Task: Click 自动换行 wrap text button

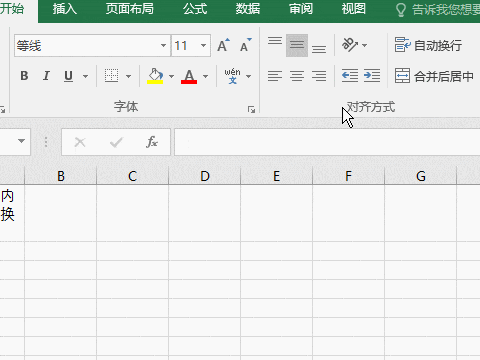Action: pos(429,45)
